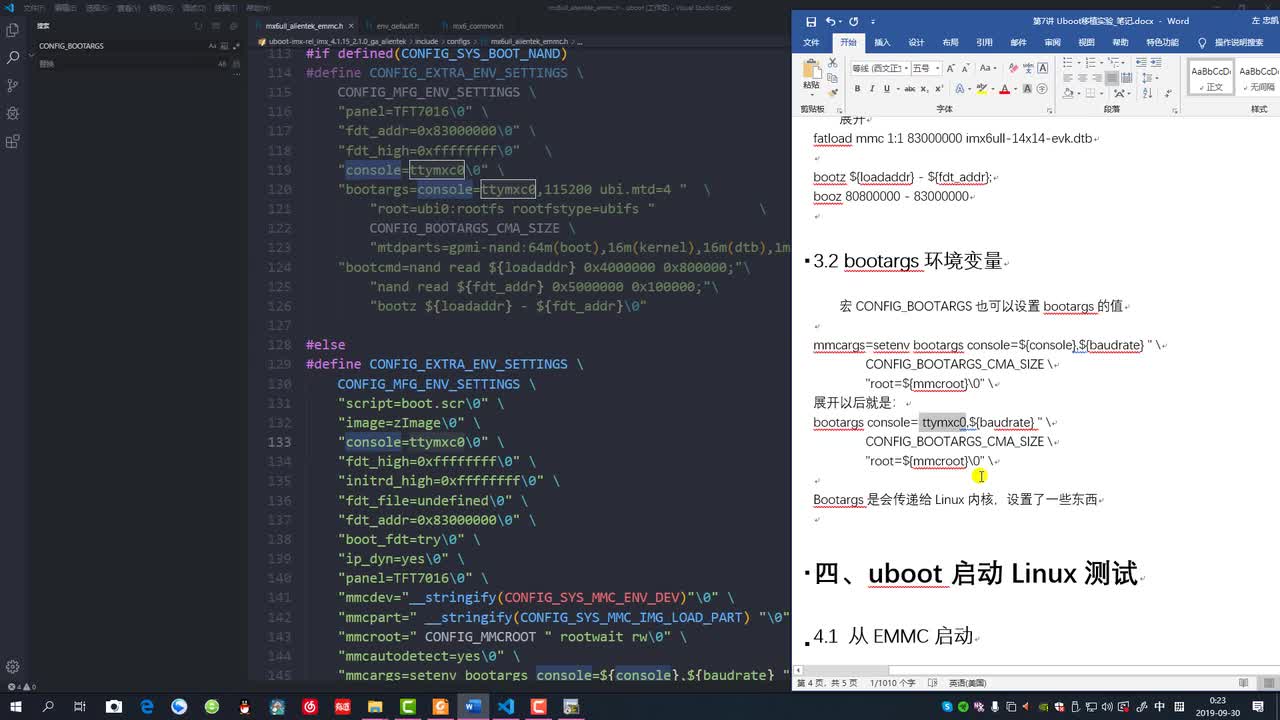
Task: Toggle regular expression in VS Code search
Action: tap(236, 46)
